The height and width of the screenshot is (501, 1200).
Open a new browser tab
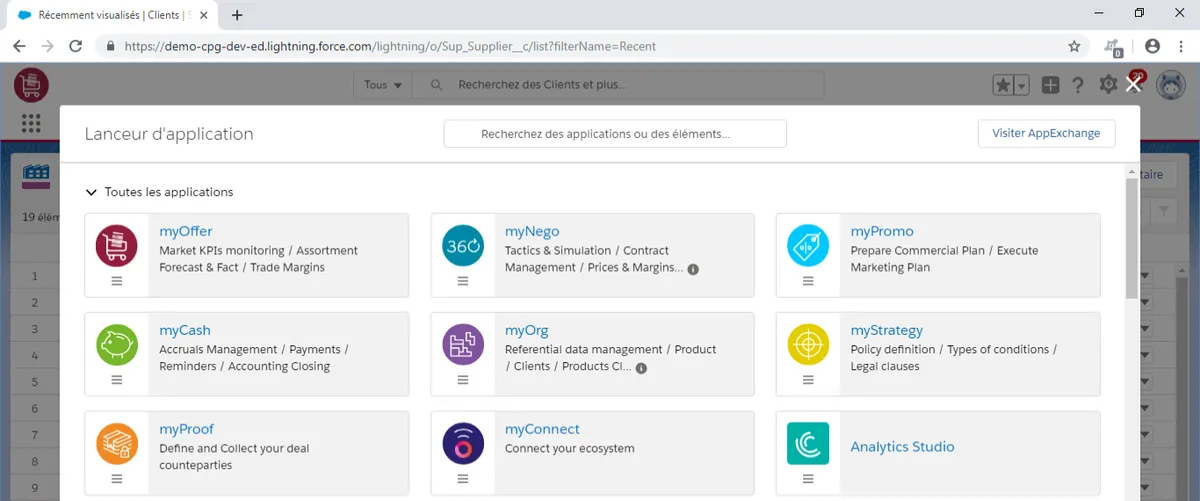tap(237, 15)
